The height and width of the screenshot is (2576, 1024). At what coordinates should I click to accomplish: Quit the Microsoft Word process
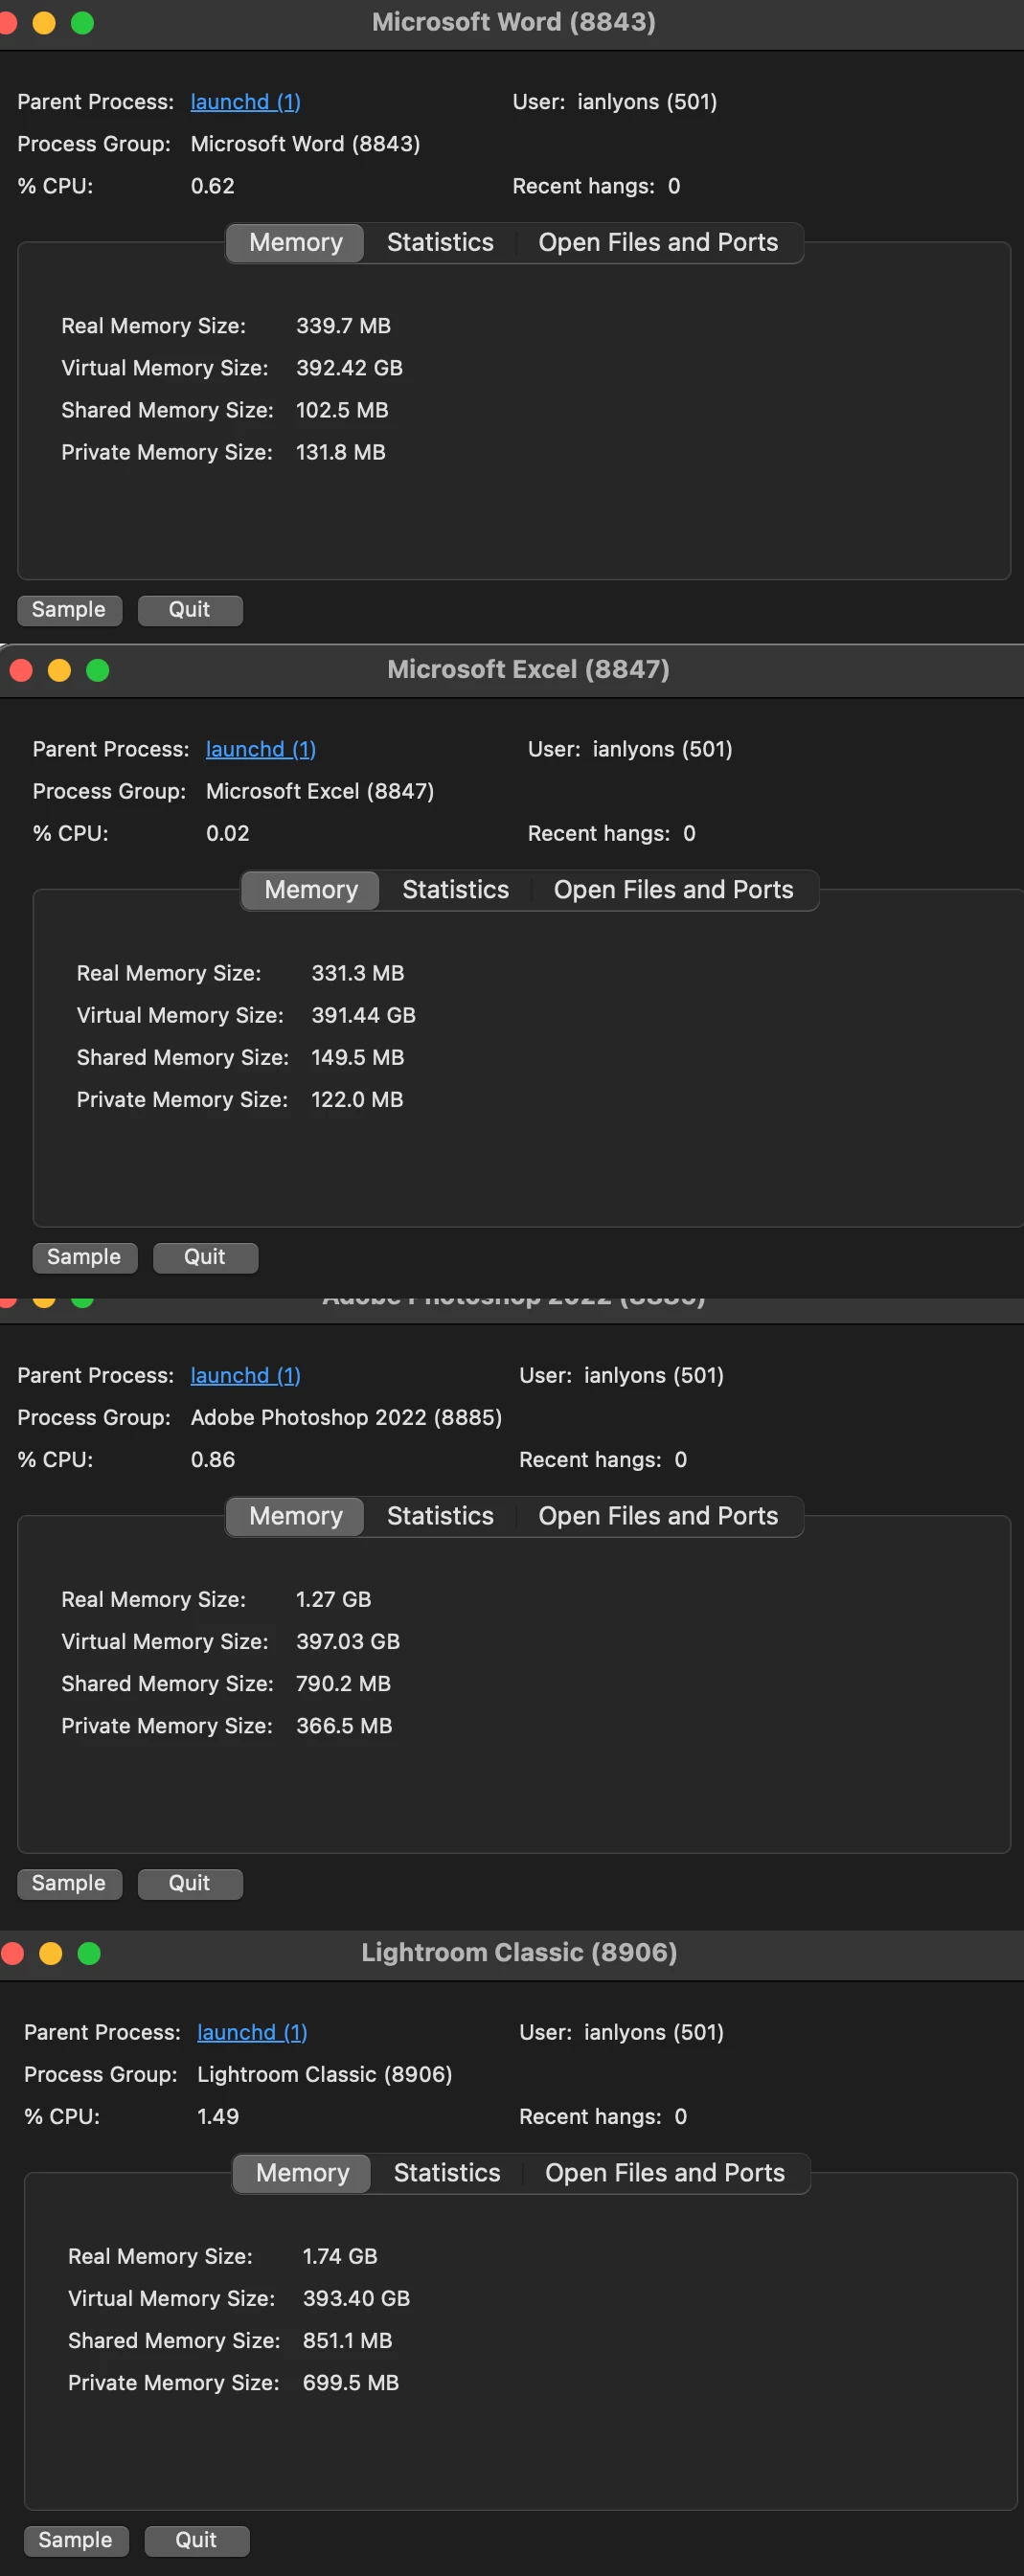pos(189,610)
